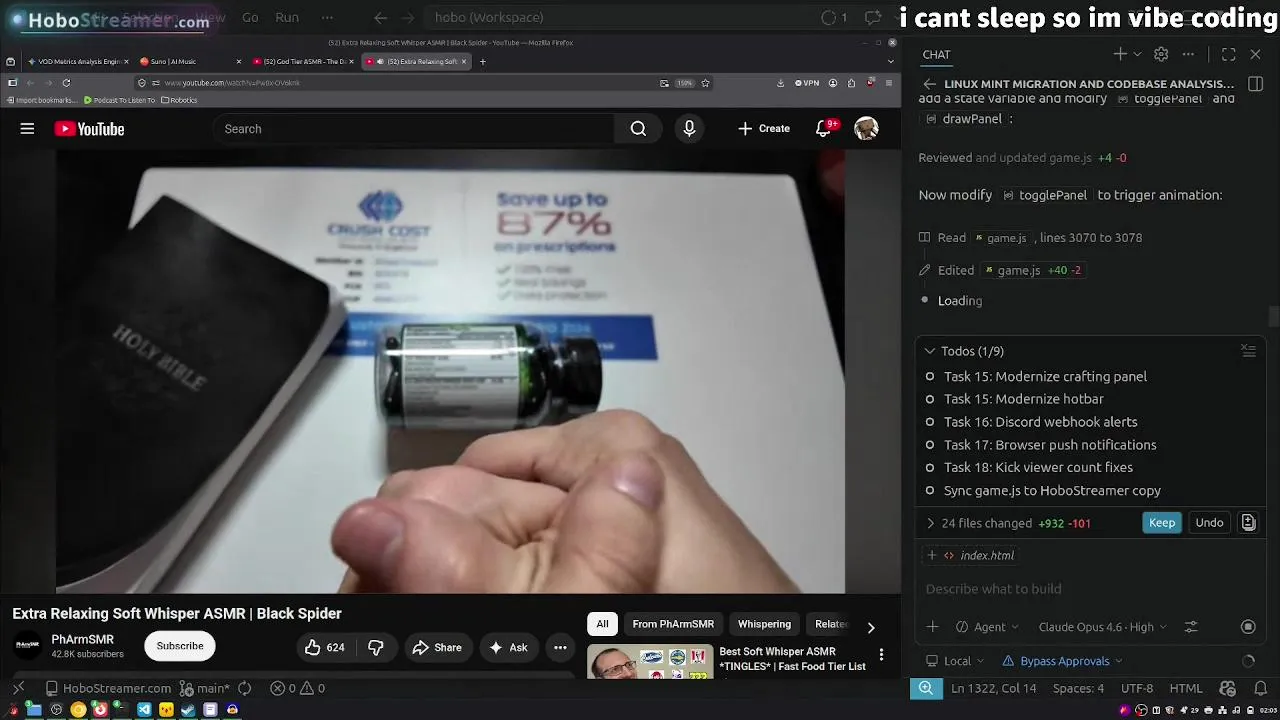Open the VS Code menu overflow ellipsis
The height and width of the screenshot is (720, 1280).
[327, 17]
